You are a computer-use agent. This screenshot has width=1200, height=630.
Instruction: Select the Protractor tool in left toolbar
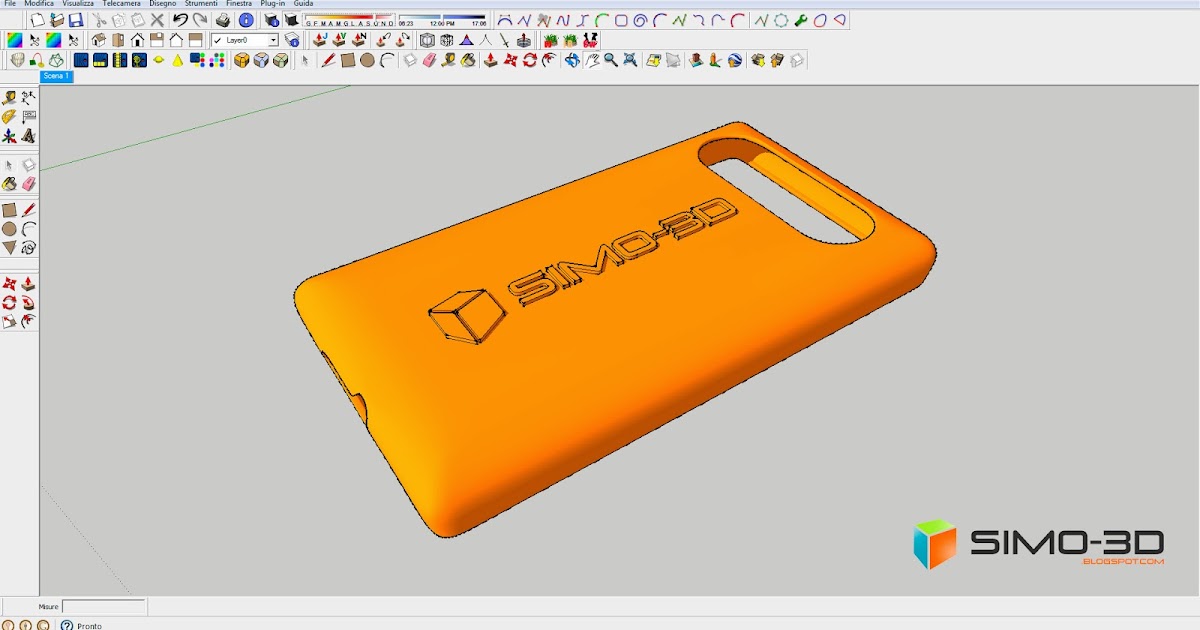(x=9, y=116)
